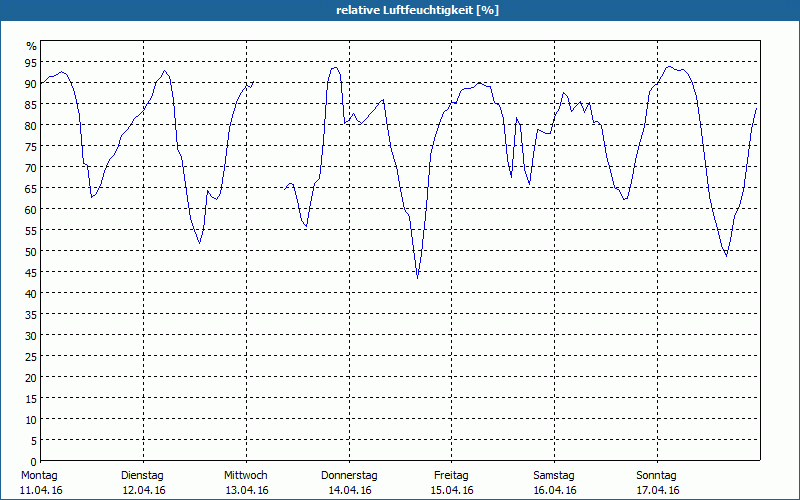
Task: Click the date label '13.04.16'
Action: 246,490
